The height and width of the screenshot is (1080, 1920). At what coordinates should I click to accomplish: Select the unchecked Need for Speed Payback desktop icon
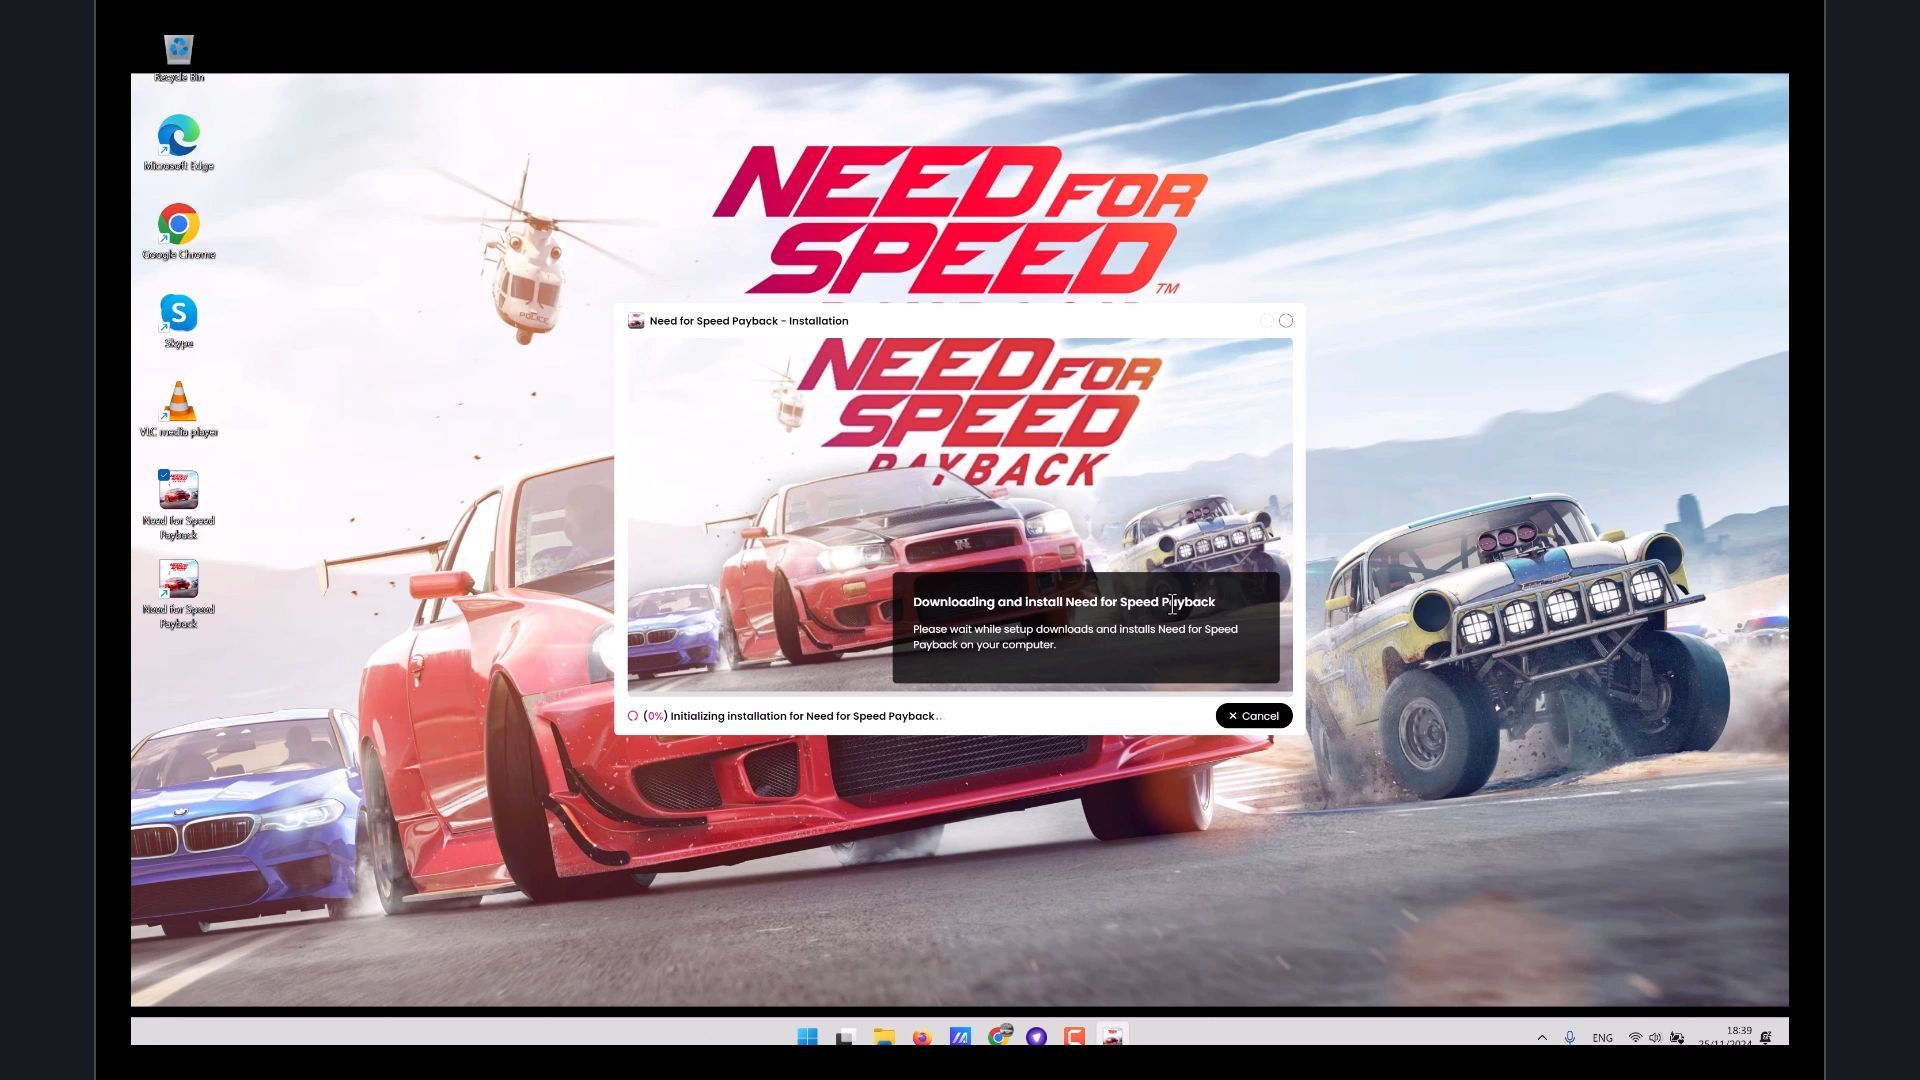(x=179, y=594)
